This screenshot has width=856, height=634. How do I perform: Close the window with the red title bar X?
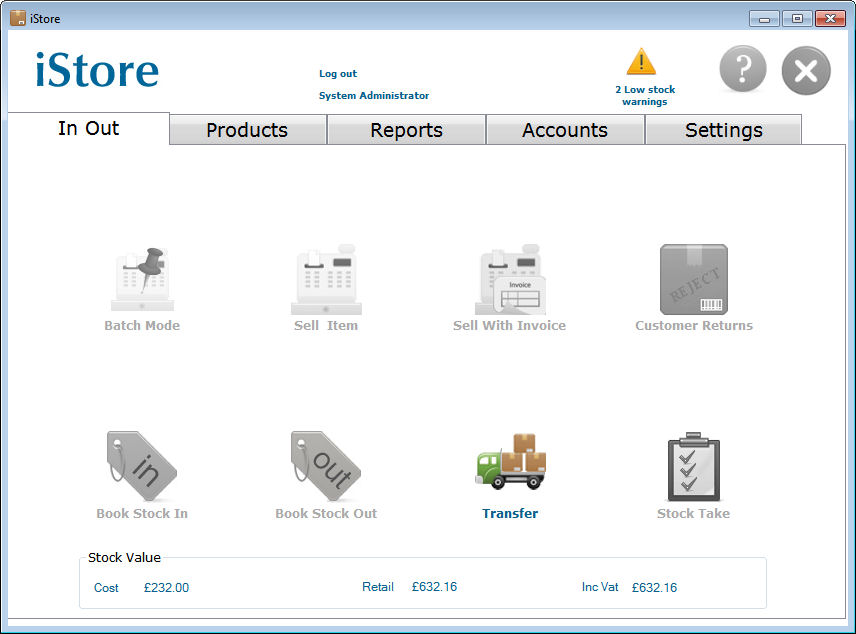[x=830, y=19]
